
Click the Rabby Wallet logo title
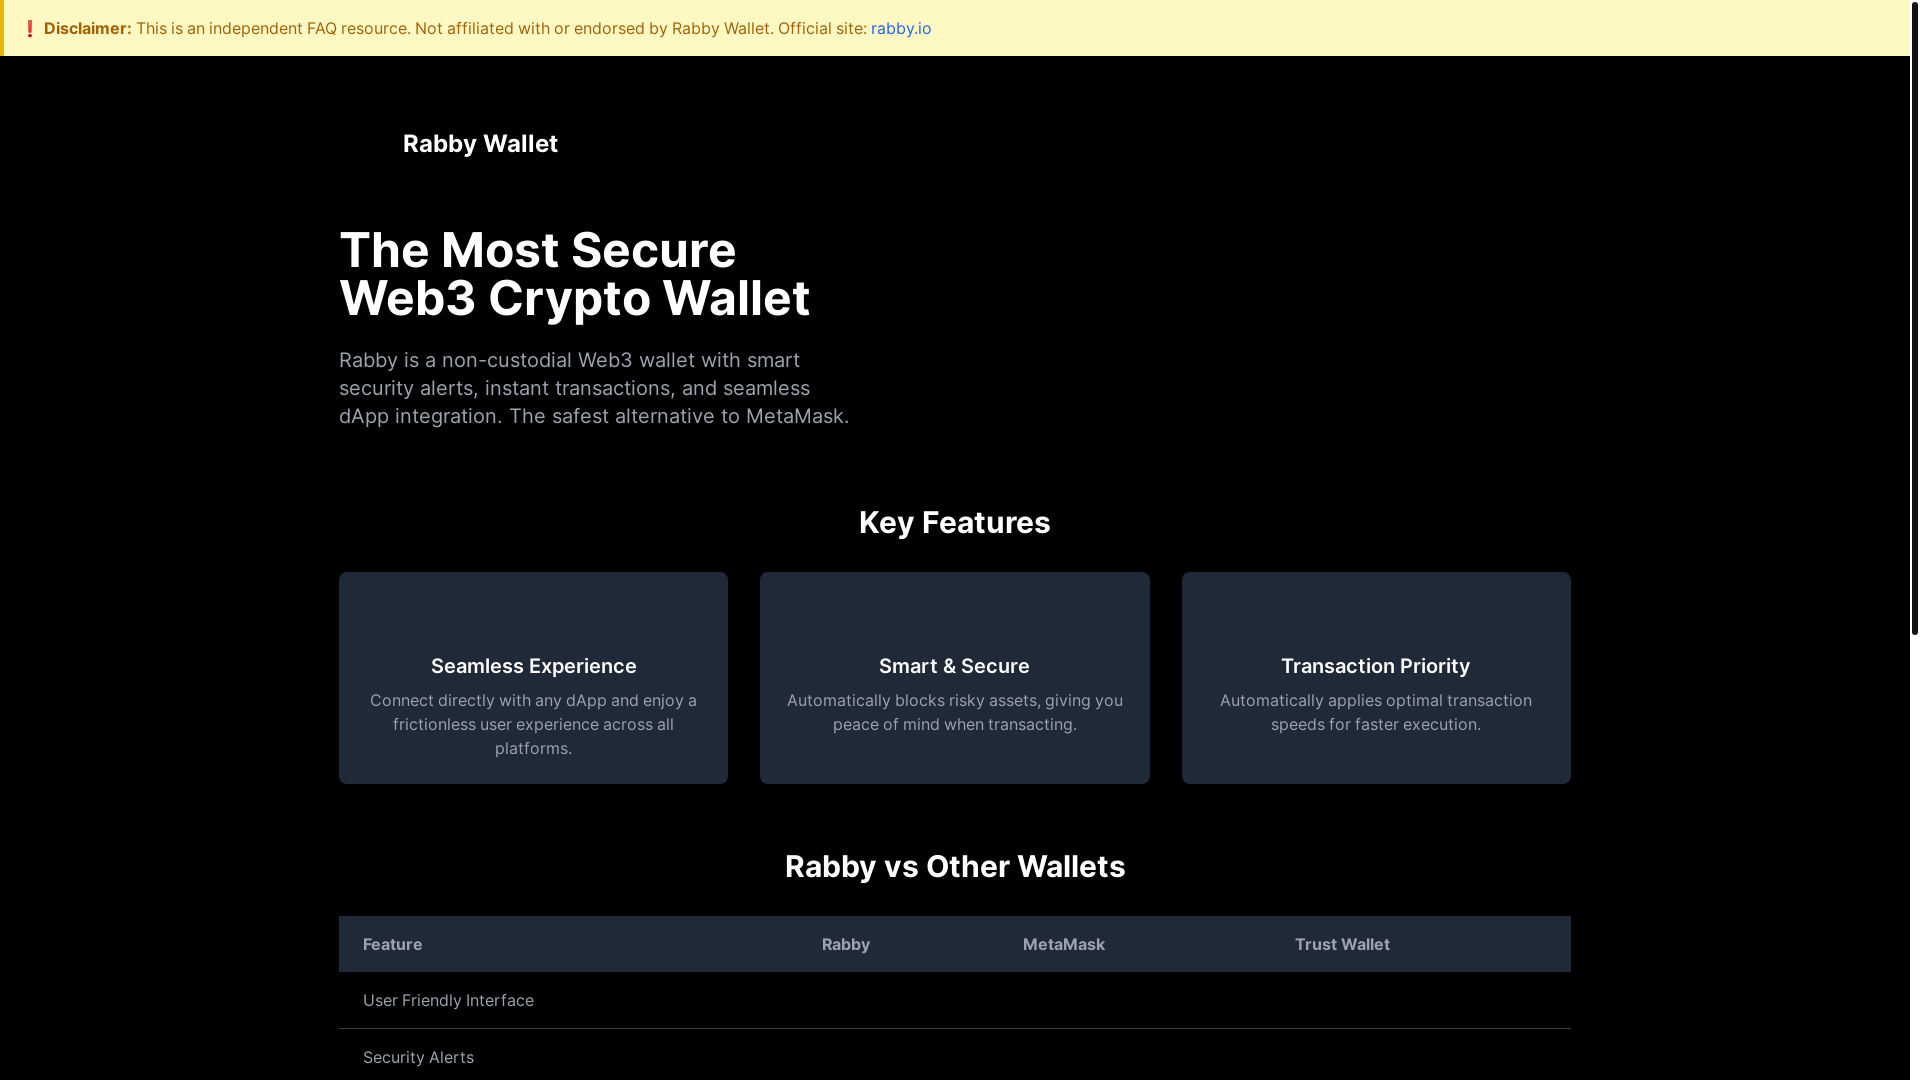click(x=480, y=144)
